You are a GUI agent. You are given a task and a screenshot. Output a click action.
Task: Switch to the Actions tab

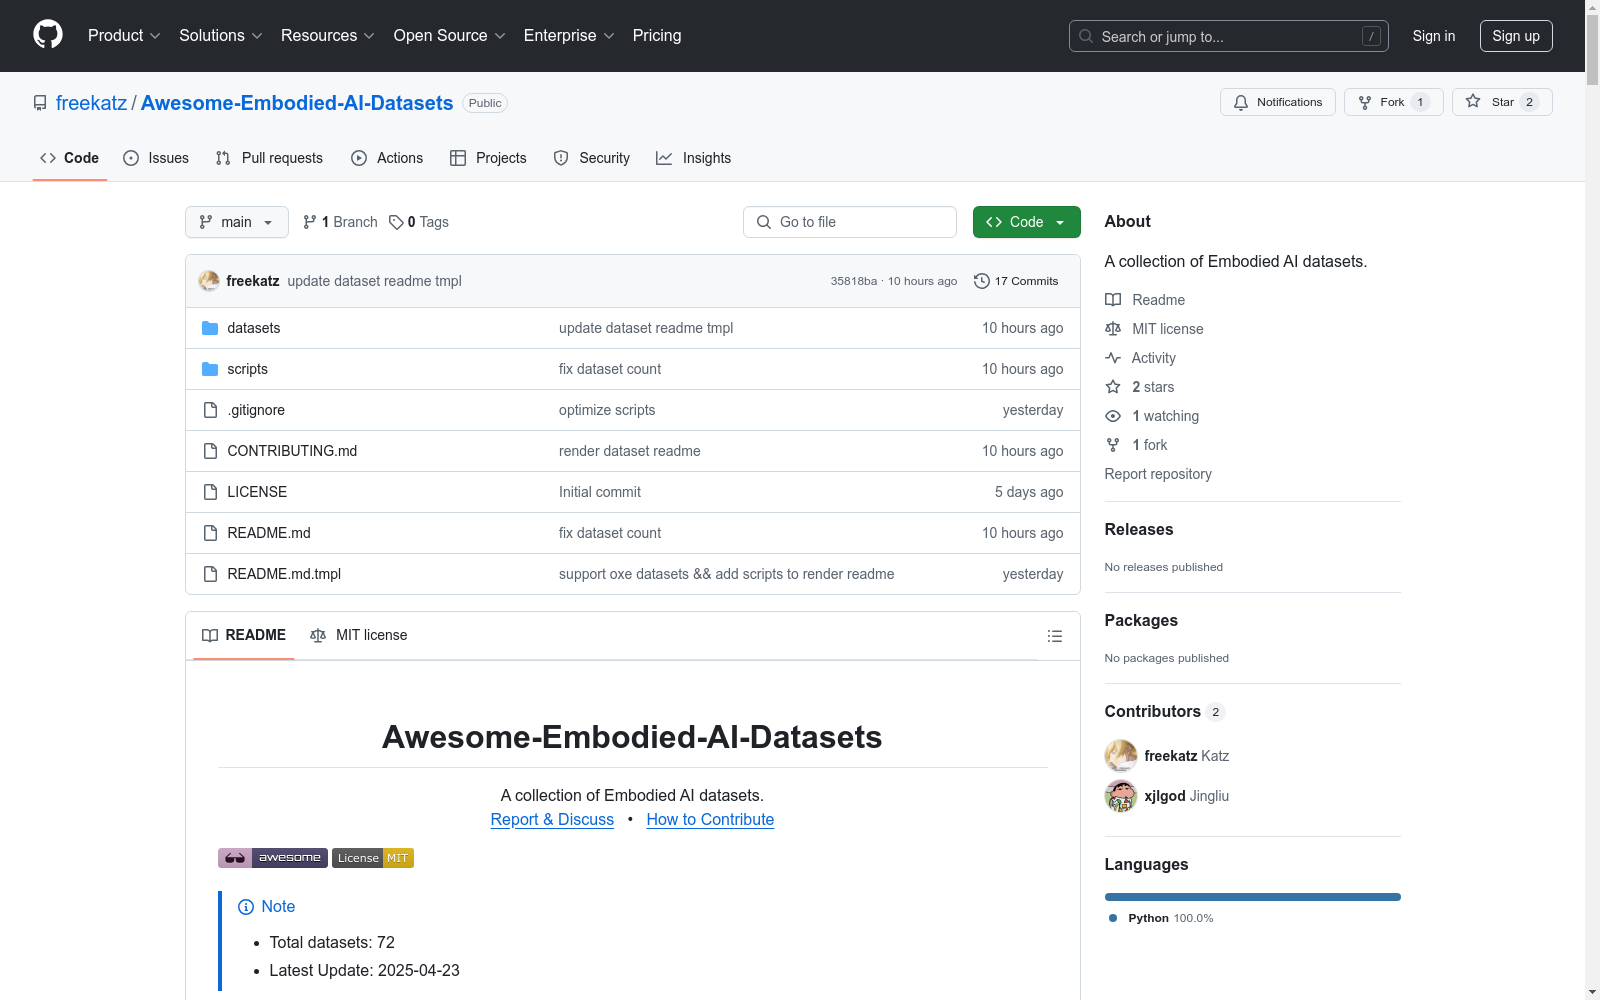pos(387,158)
